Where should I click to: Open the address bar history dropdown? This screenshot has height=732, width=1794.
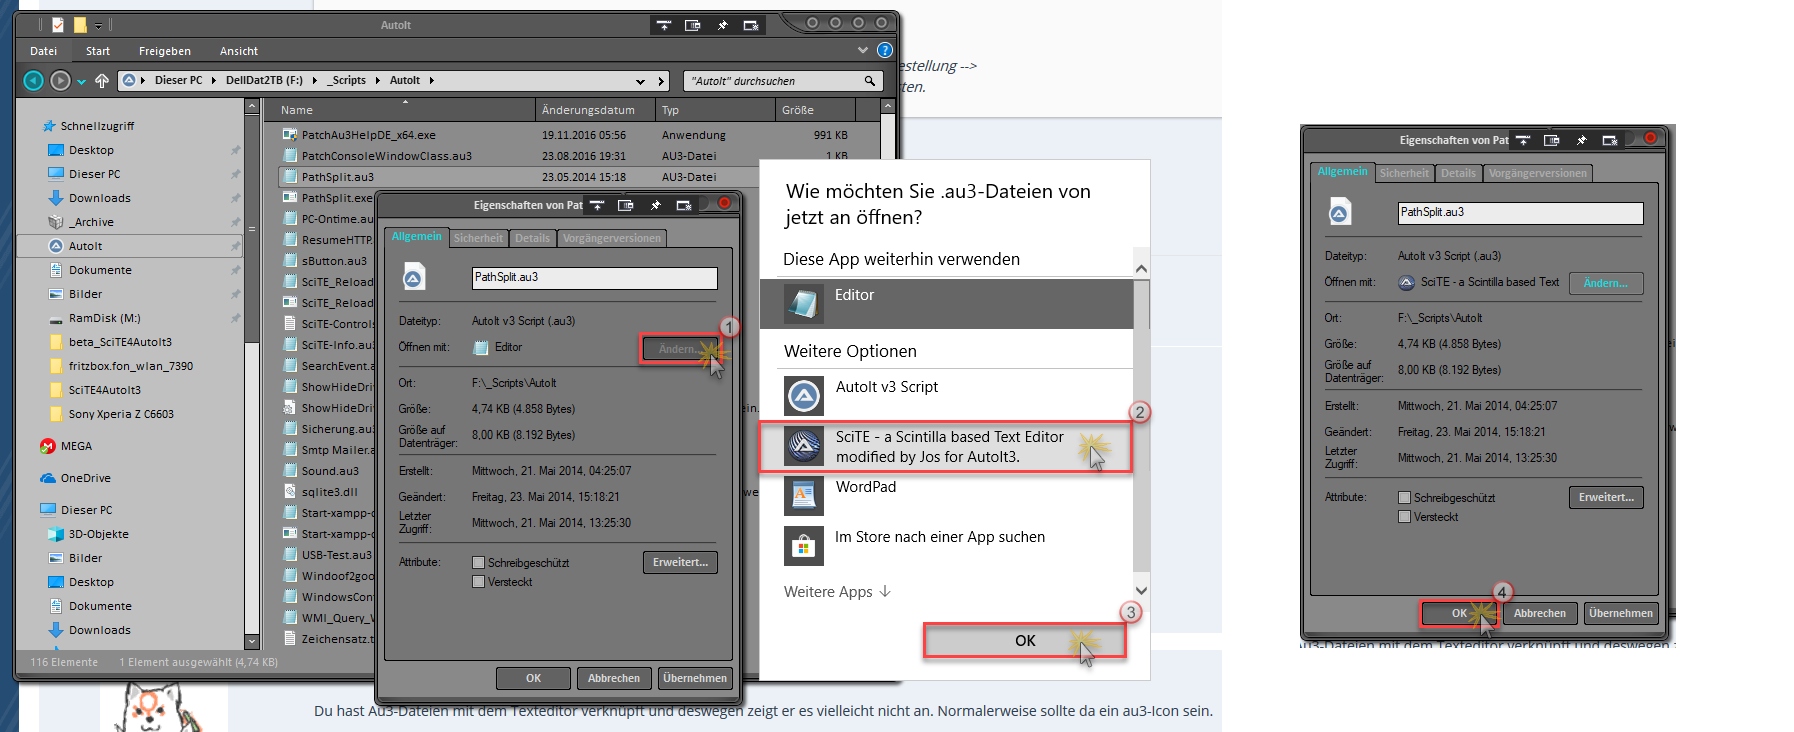pyautogui.click(x=640, y=81)
